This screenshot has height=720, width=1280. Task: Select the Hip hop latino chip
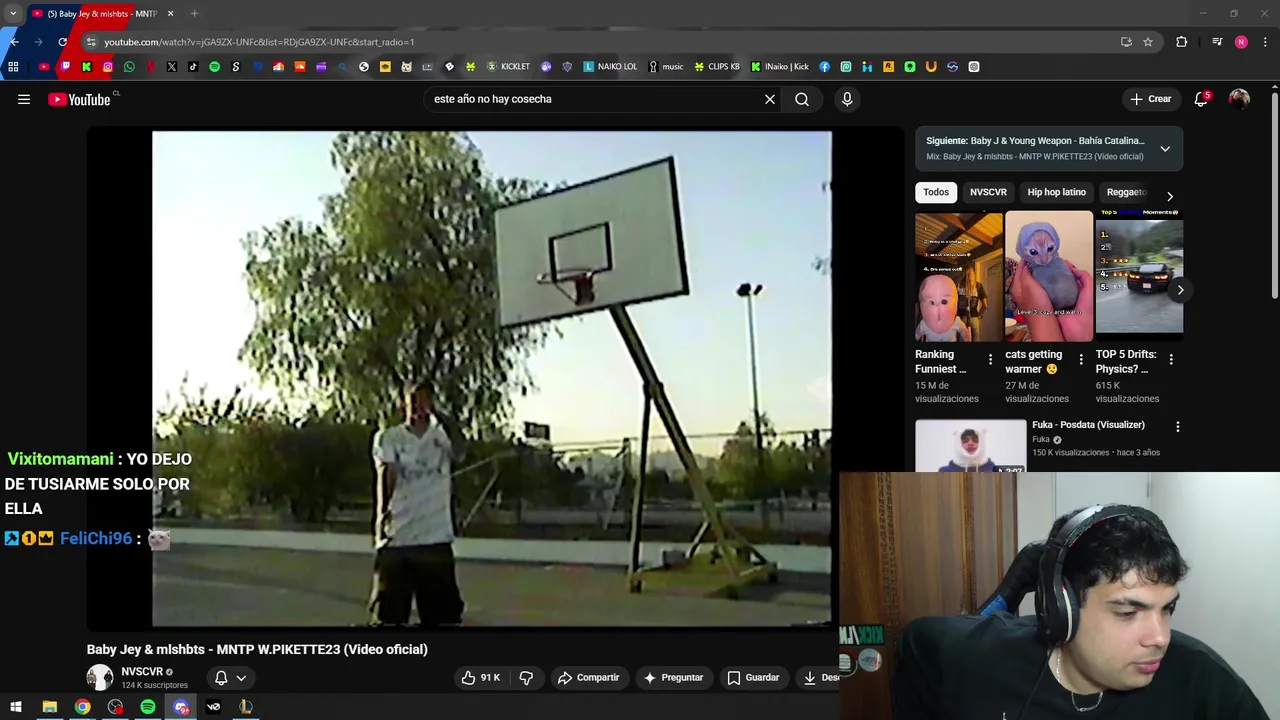[1056, 192]
